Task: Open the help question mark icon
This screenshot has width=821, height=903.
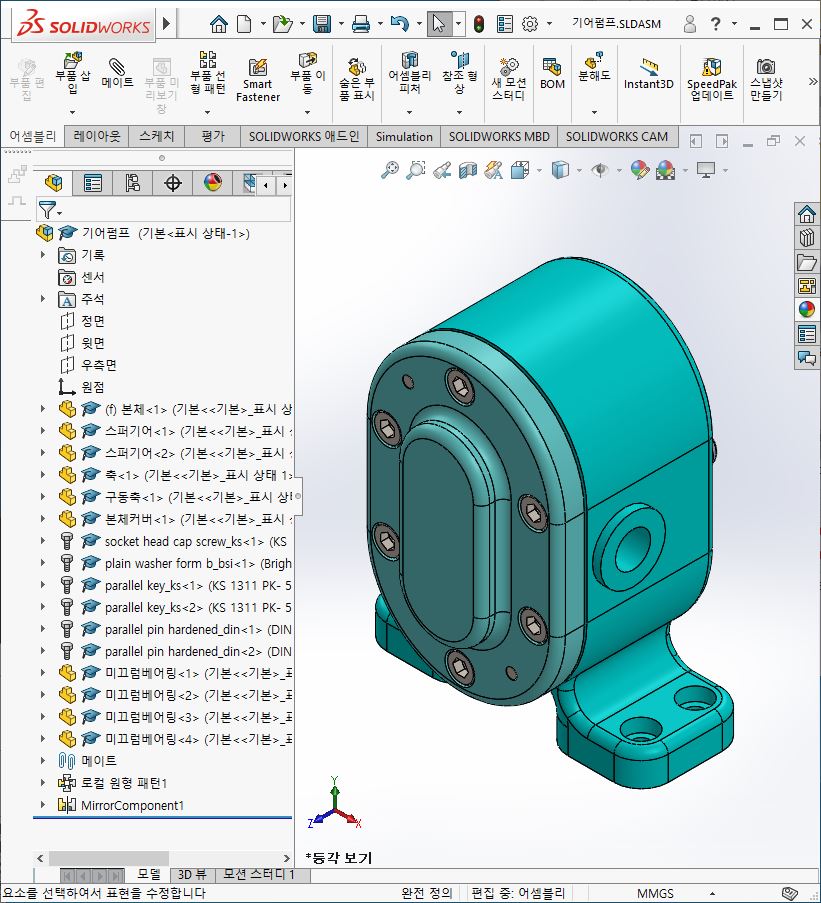Action: 715,24
